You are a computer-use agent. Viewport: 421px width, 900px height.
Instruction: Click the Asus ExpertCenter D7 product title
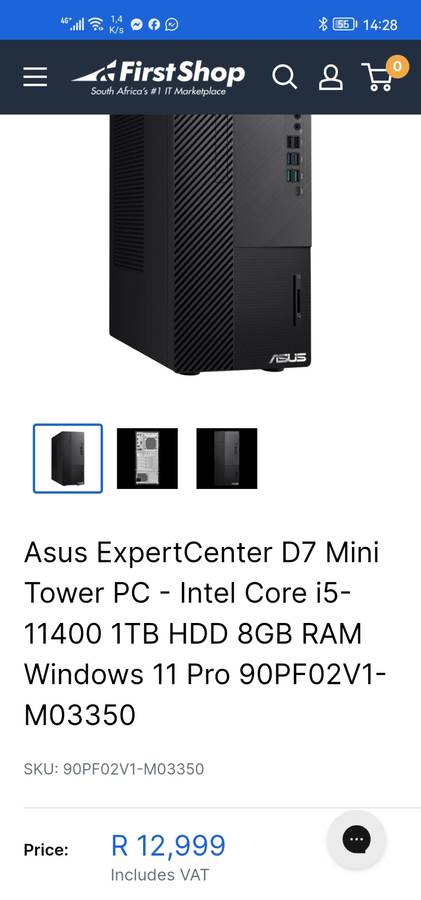click(204, 634)
